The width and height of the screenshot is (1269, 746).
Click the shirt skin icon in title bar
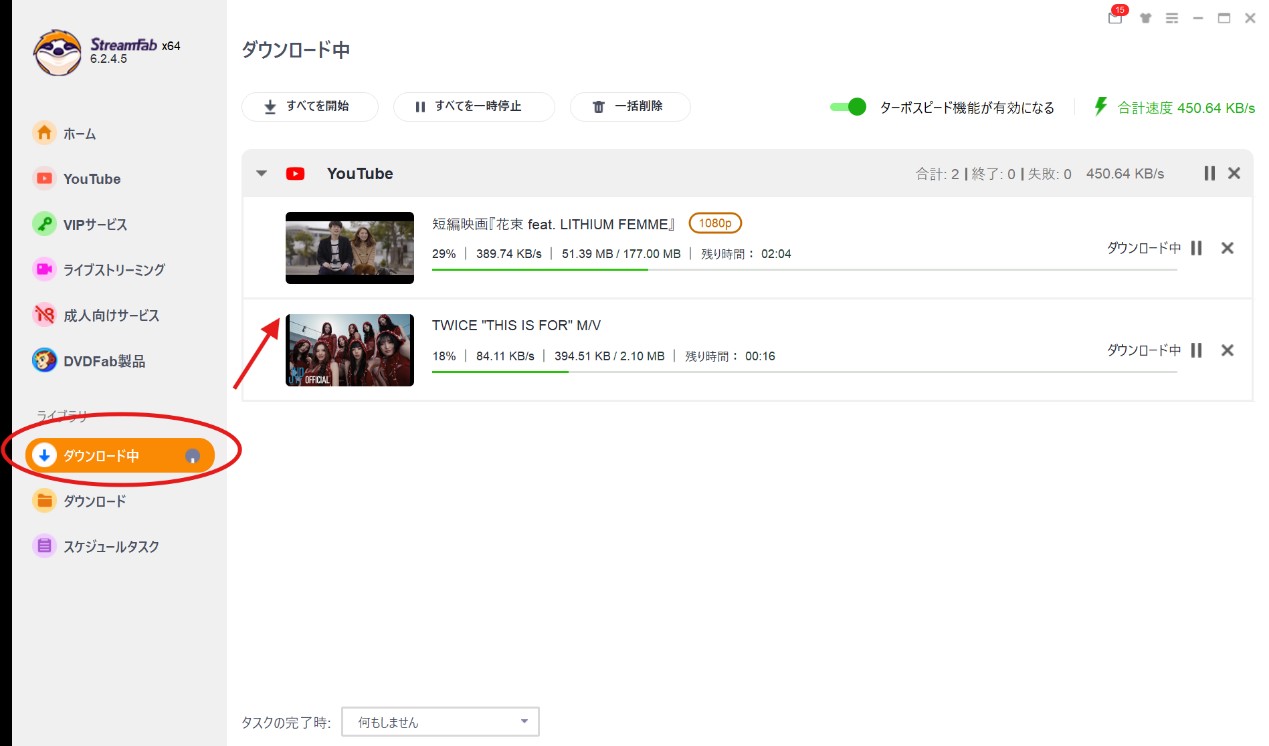point(1145,18)
